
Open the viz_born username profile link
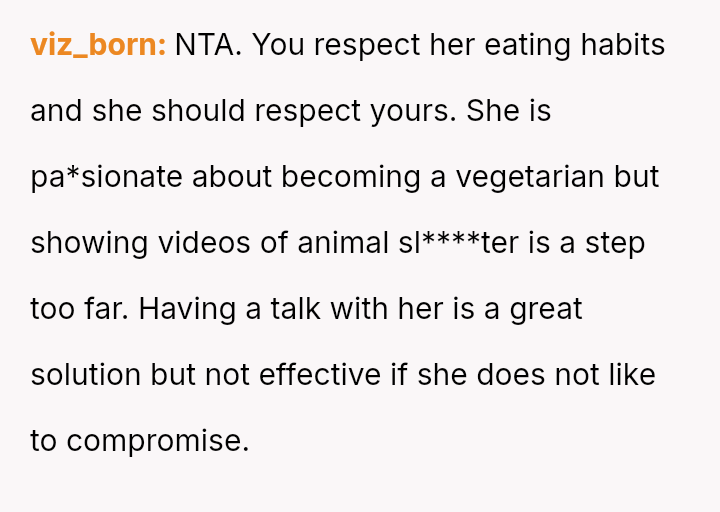tap(98, 45)
